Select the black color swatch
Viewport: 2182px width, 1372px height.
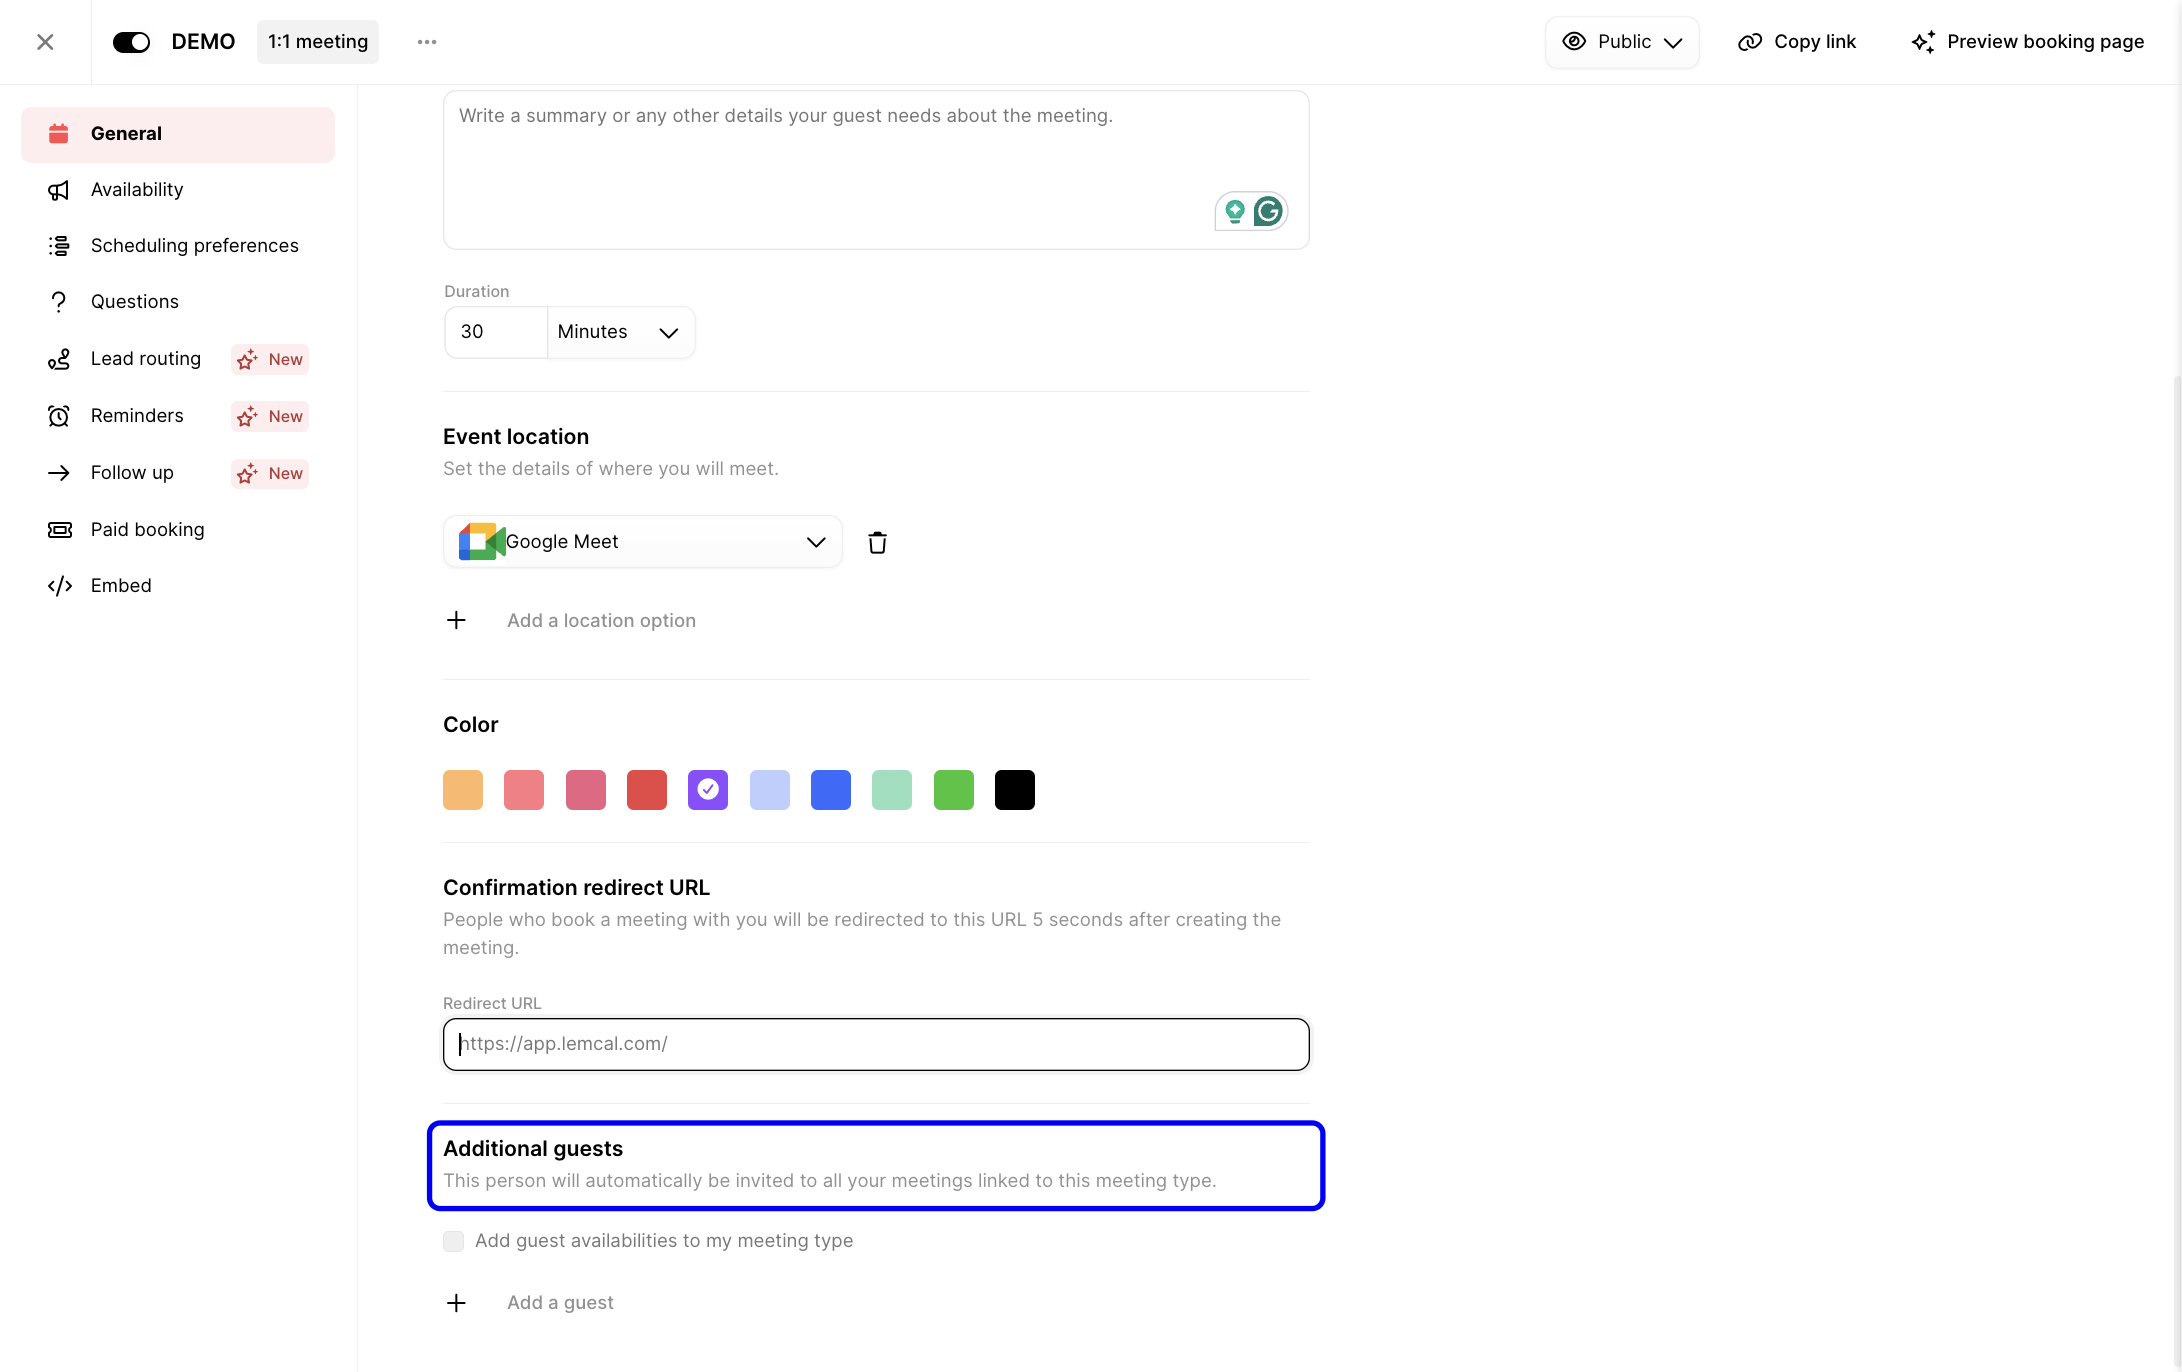(1014, 790)
